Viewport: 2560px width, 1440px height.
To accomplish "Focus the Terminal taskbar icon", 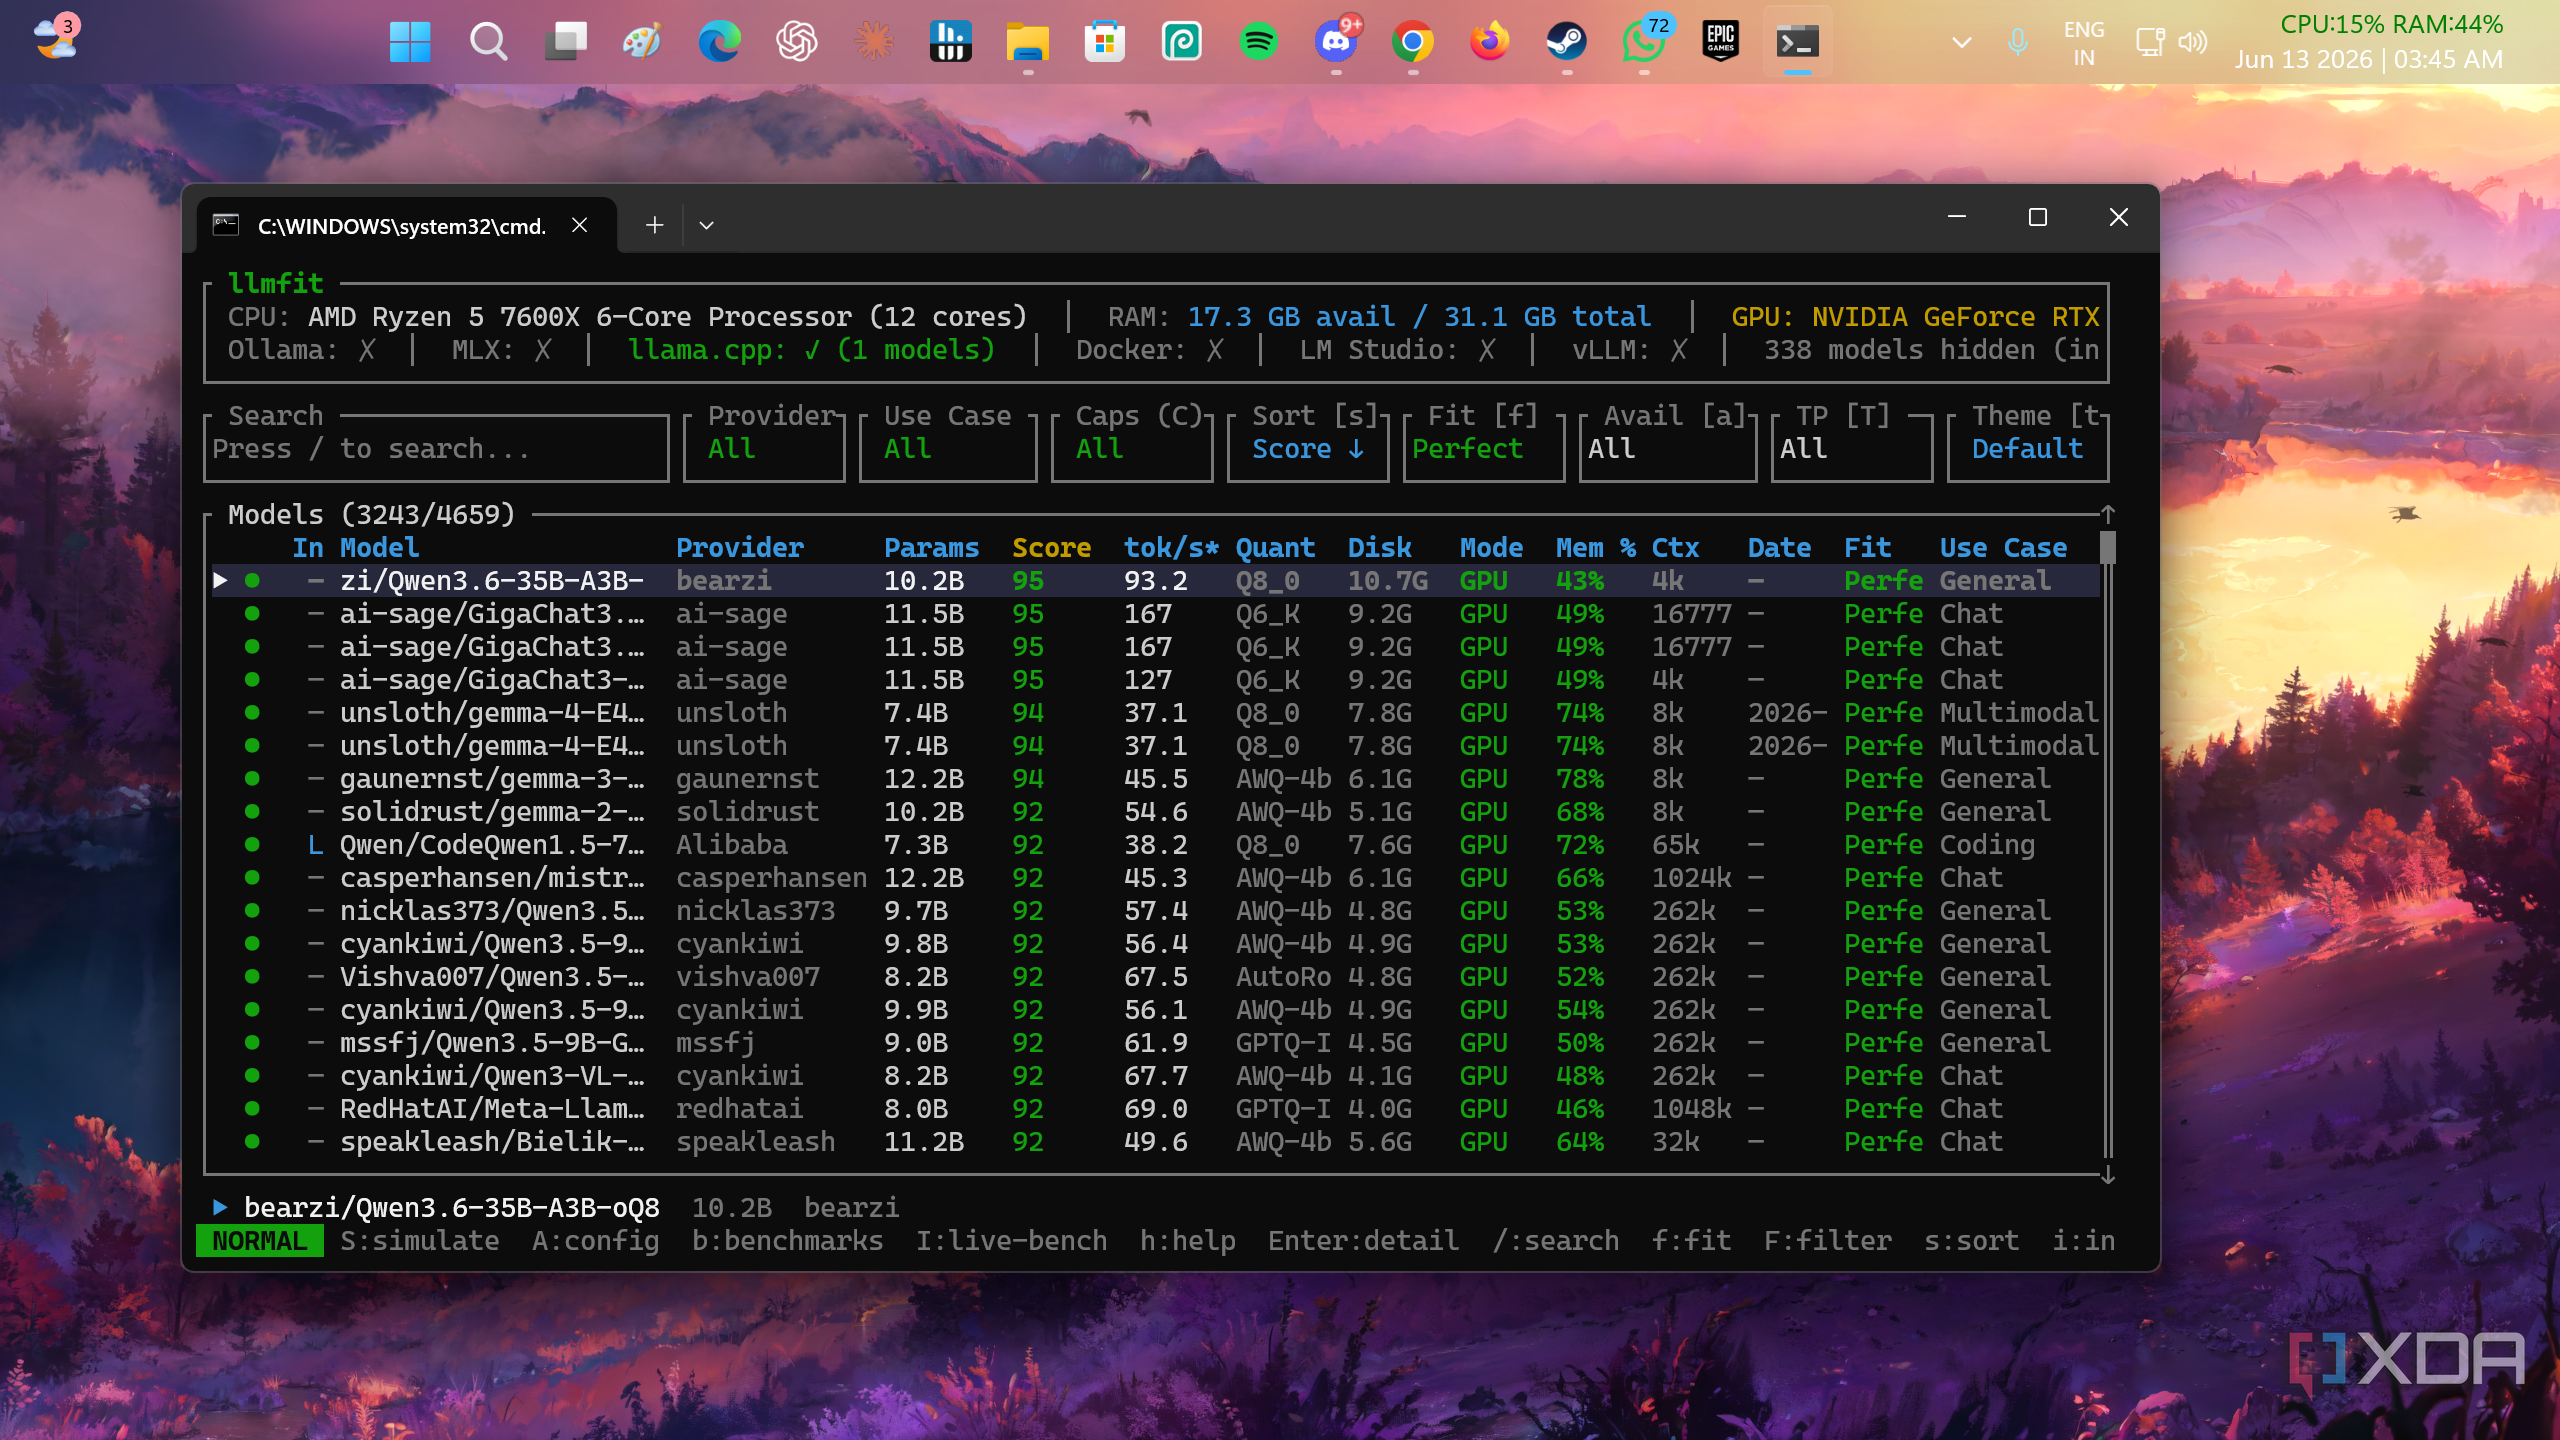I will click(x=1797, y=42).
